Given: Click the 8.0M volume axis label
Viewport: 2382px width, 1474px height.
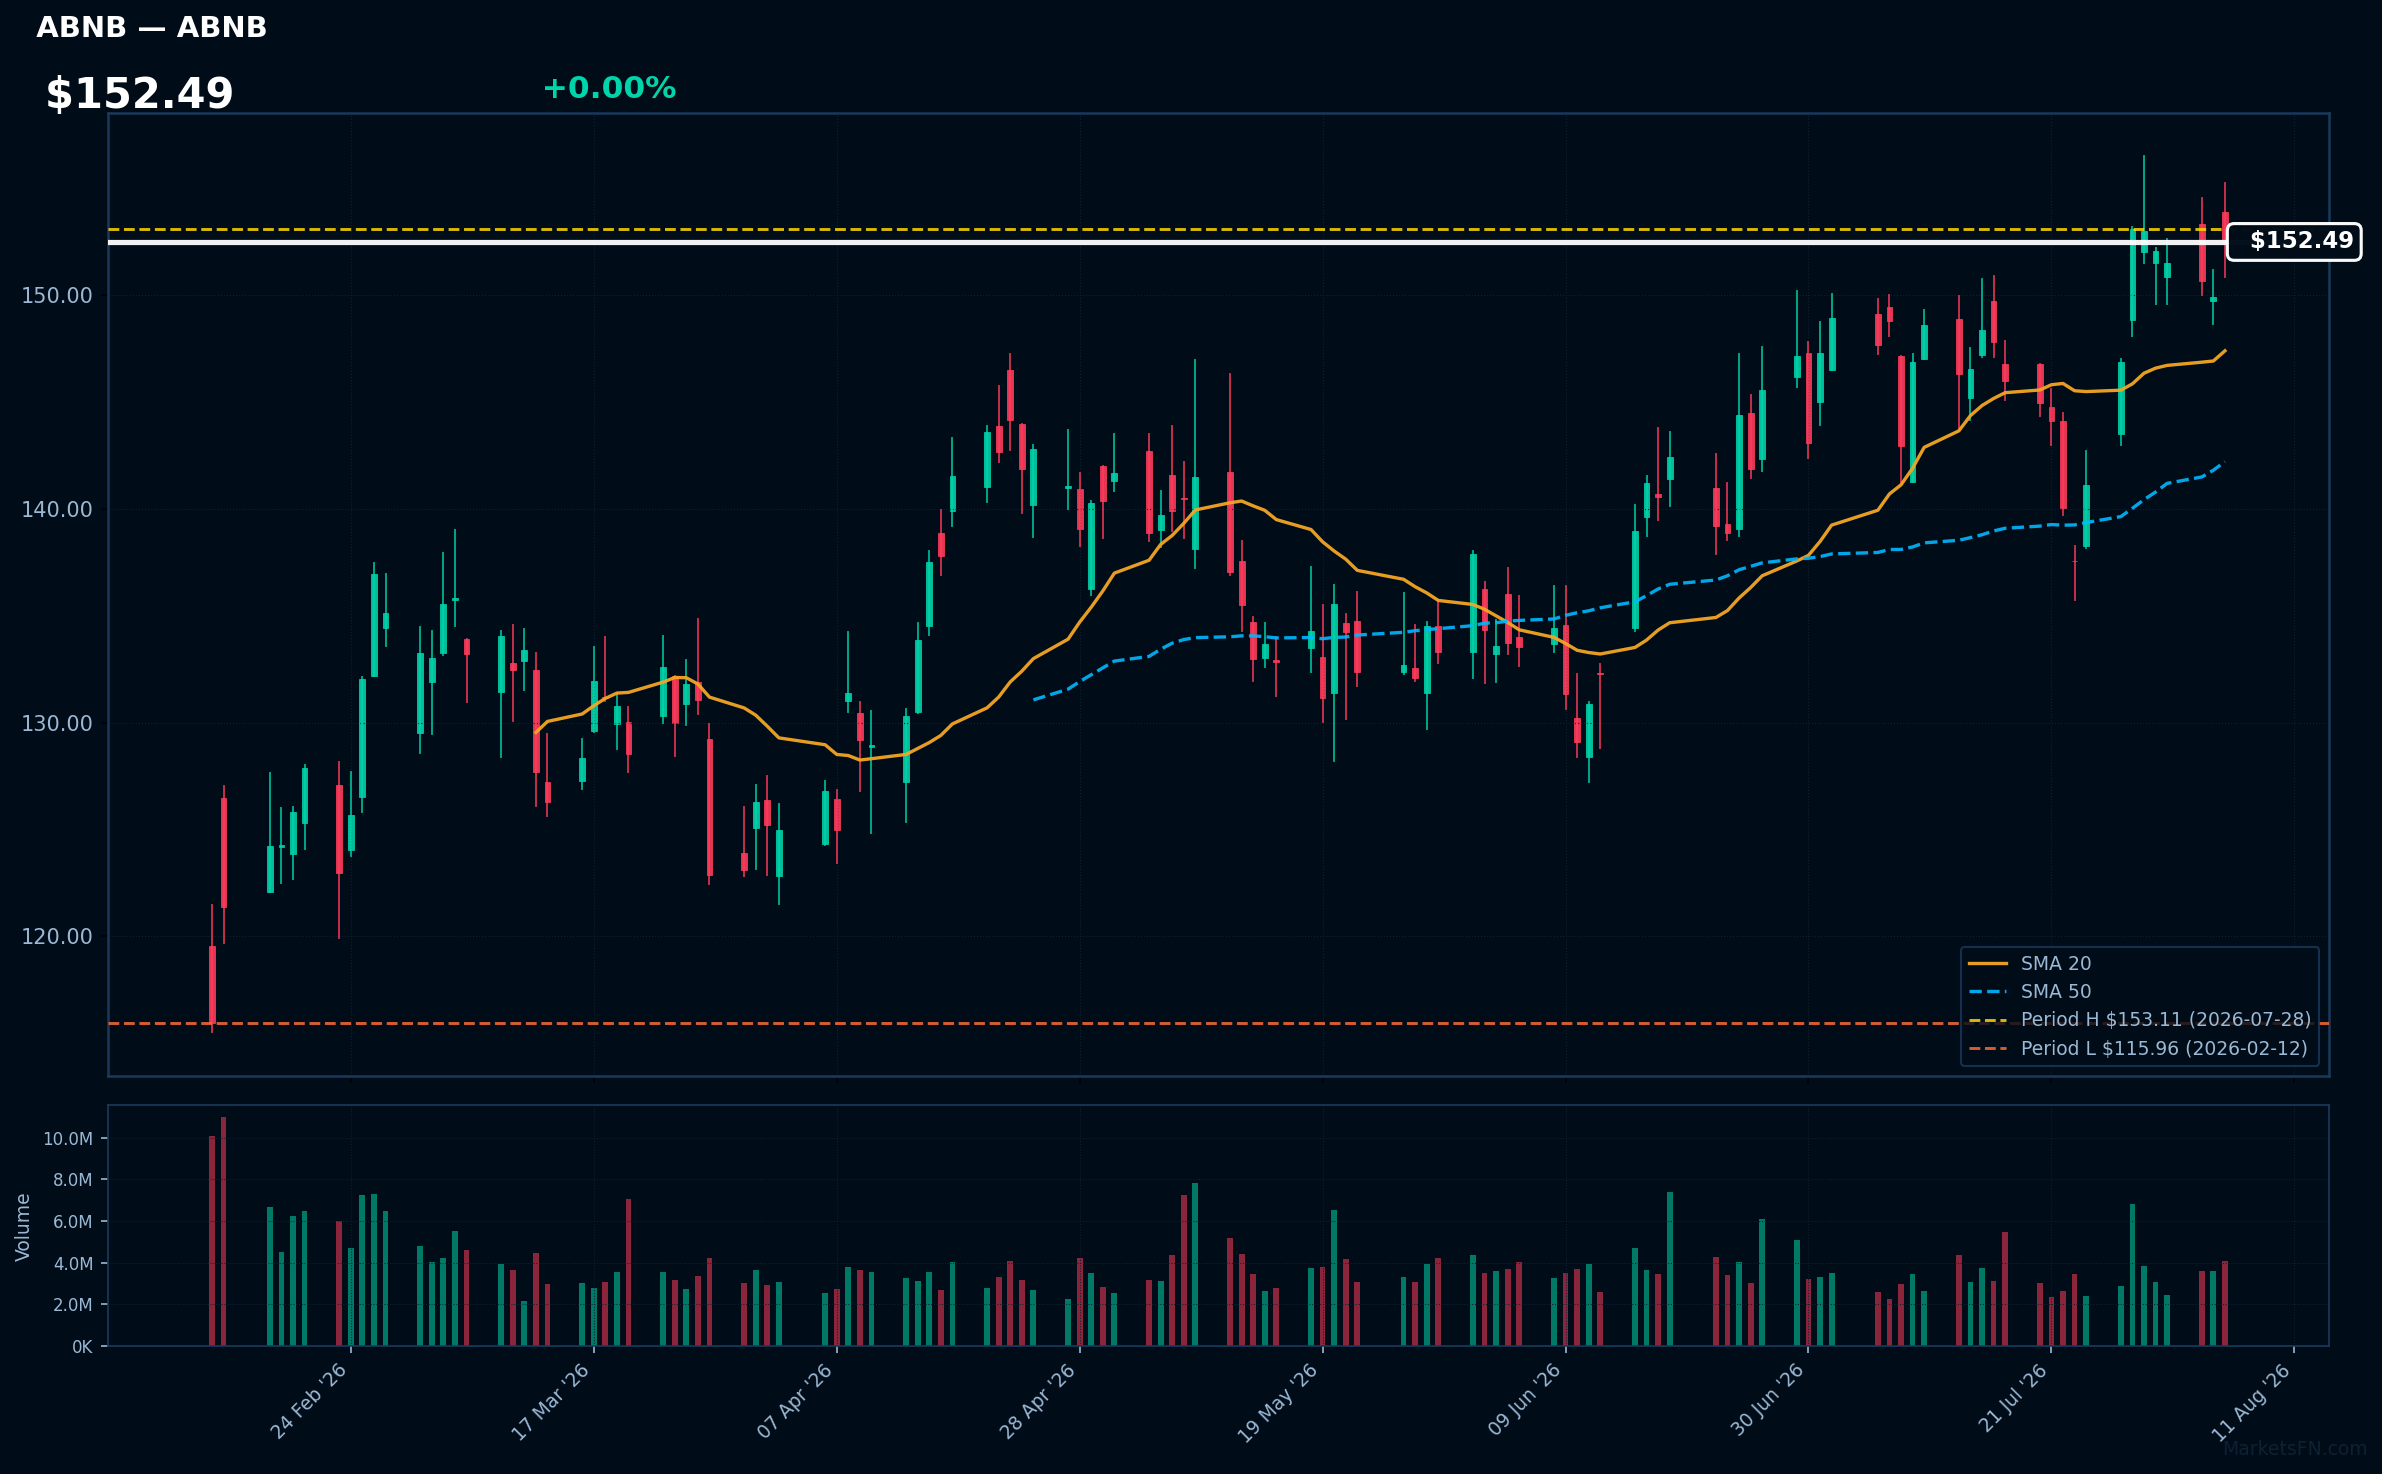Looking at the screenshot, I should click(x=72, y=1180).
